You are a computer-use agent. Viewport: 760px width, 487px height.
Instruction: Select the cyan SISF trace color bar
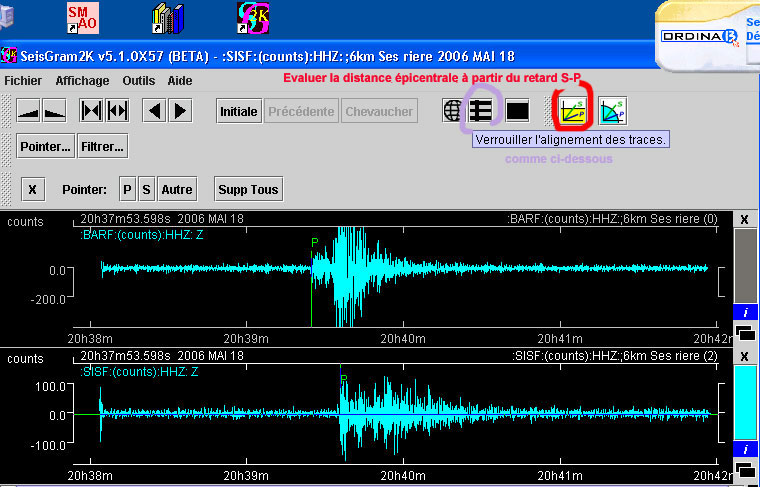[745, 400]
